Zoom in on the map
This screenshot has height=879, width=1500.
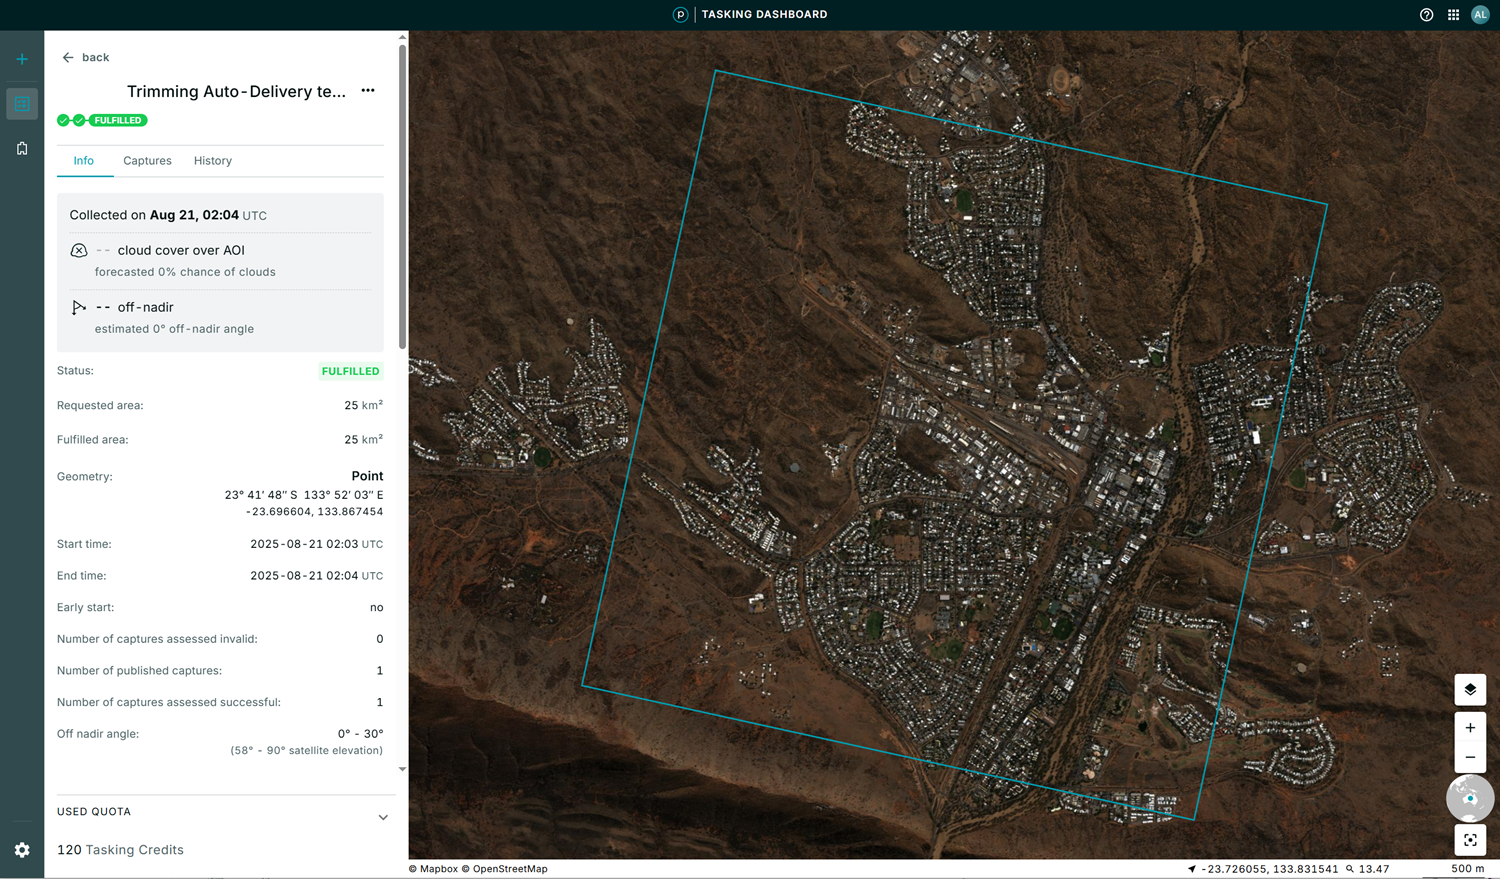(1470, 728)
